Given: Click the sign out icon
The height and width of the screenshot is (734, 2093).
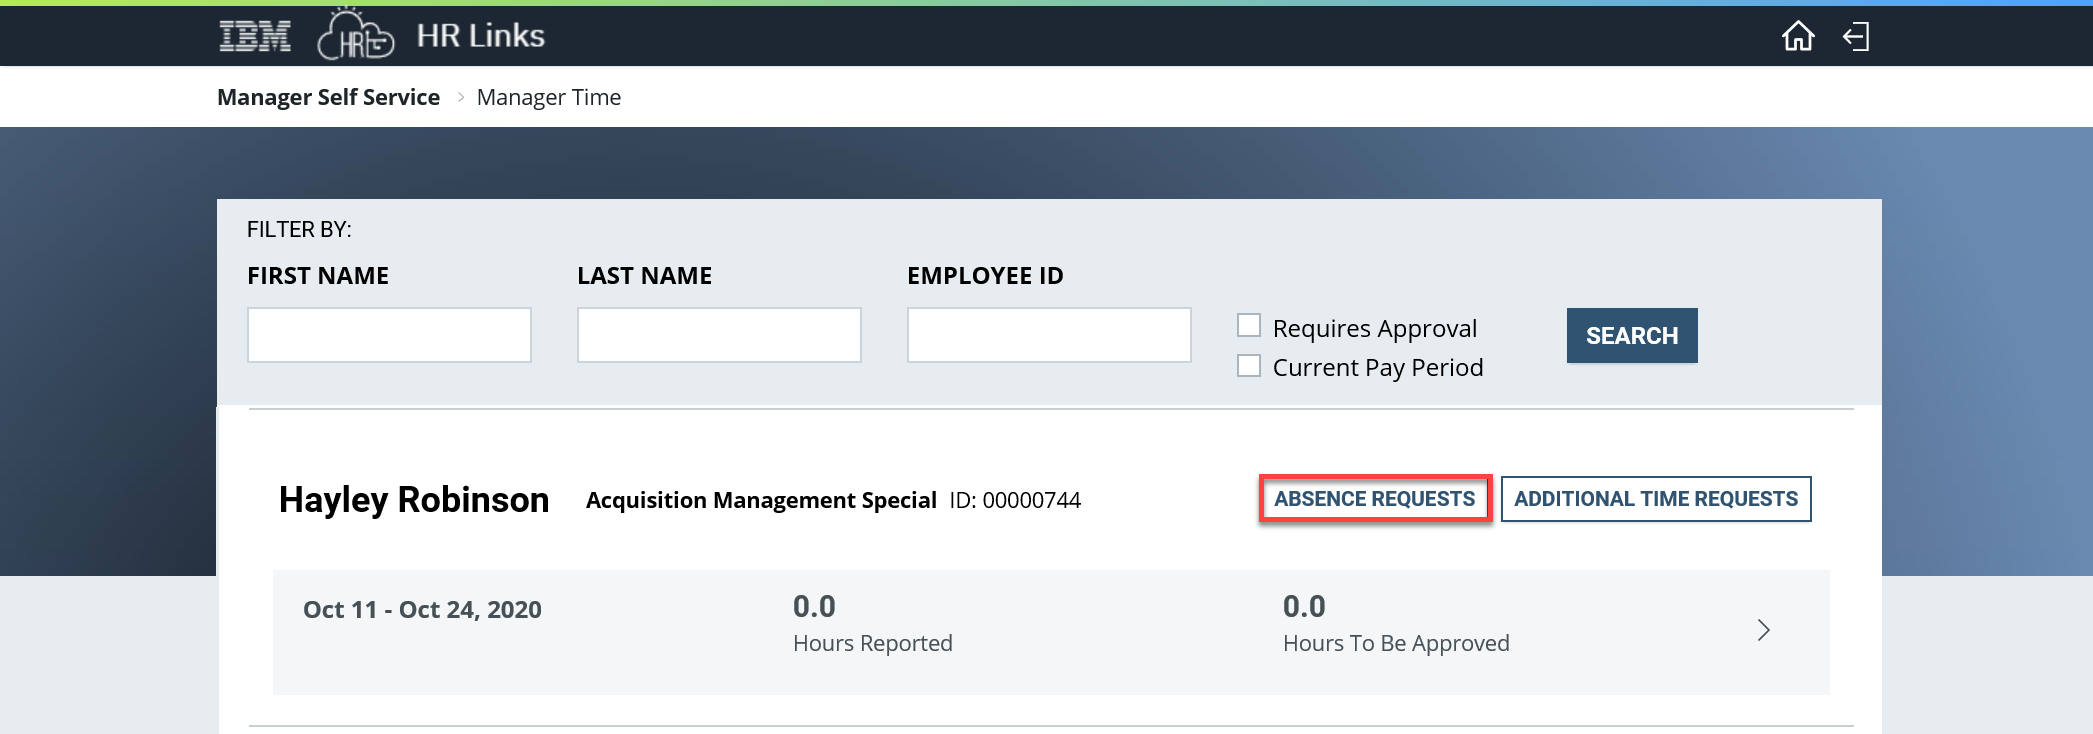Looking at the screenshot, I should point(1856,37).
